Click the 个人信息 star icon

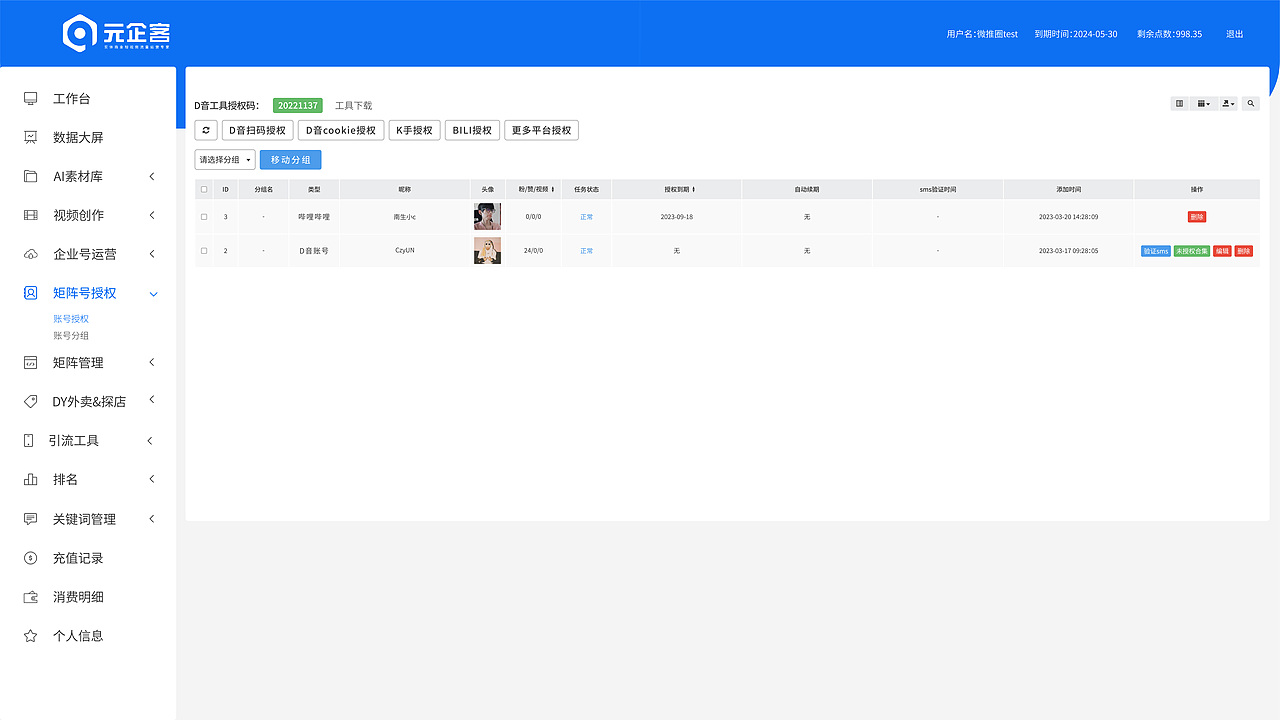coord(31,635)
